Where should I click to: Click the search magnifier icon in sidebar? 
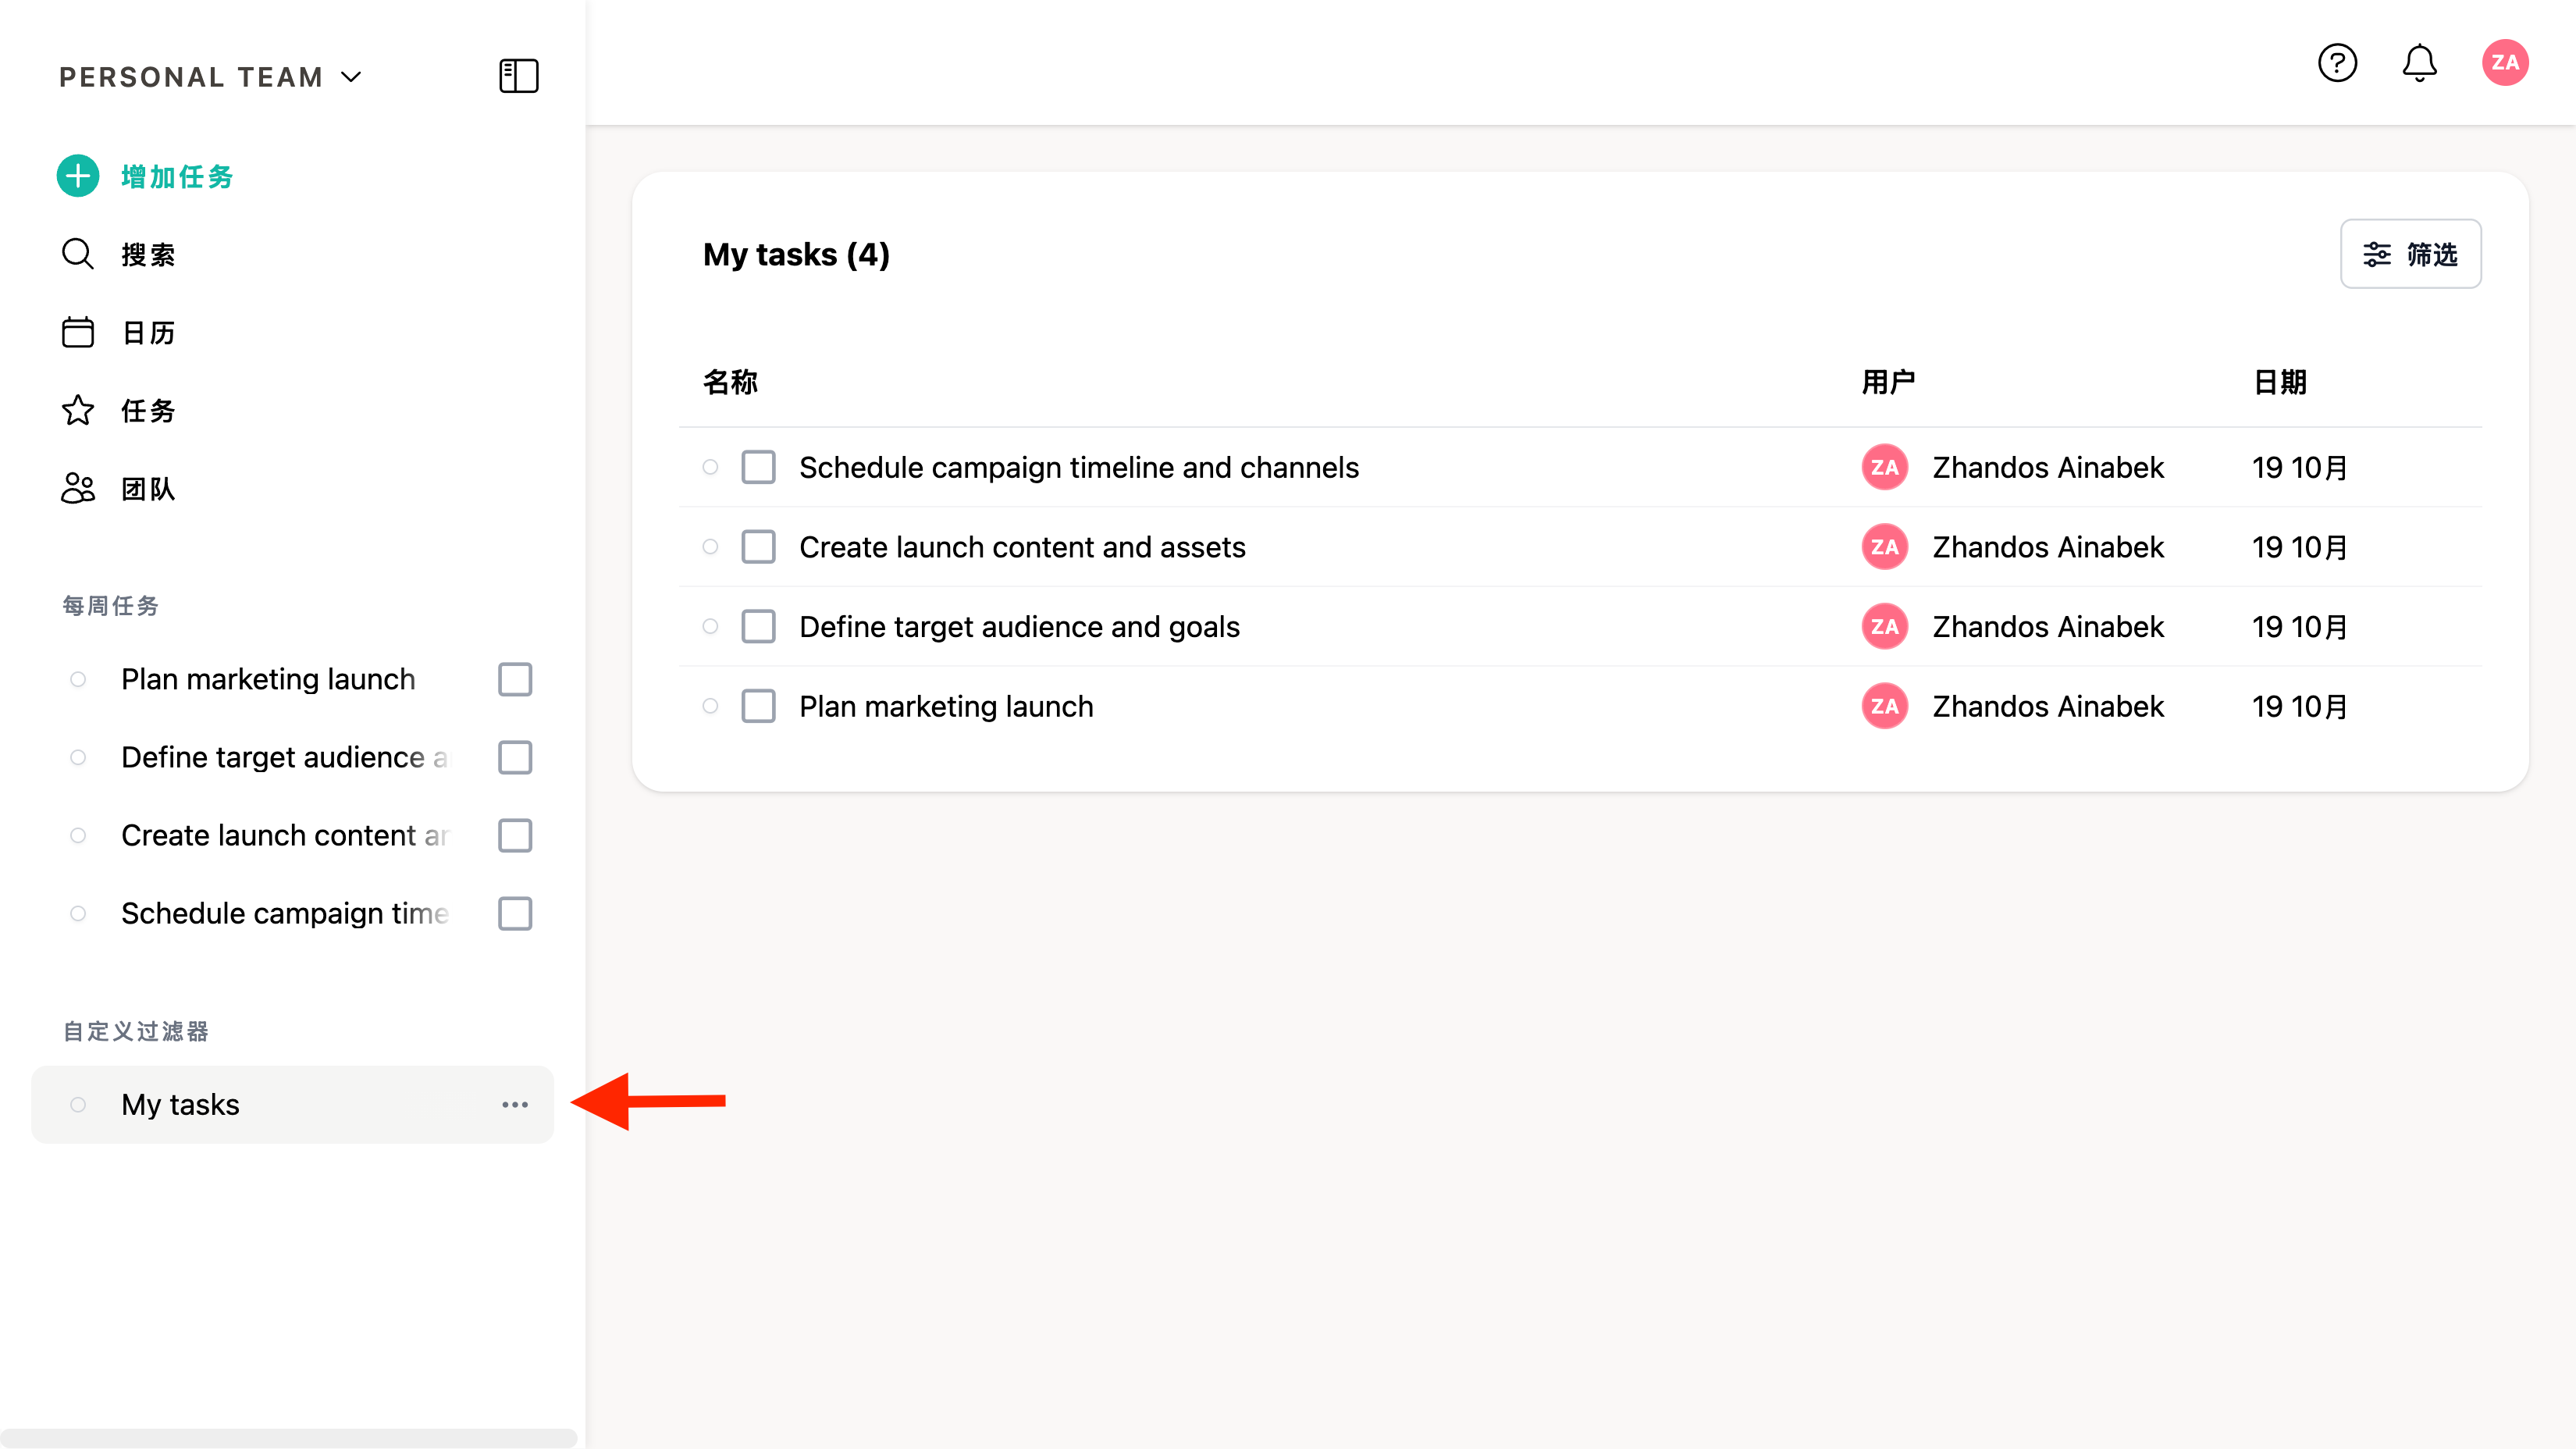[78, 254]
